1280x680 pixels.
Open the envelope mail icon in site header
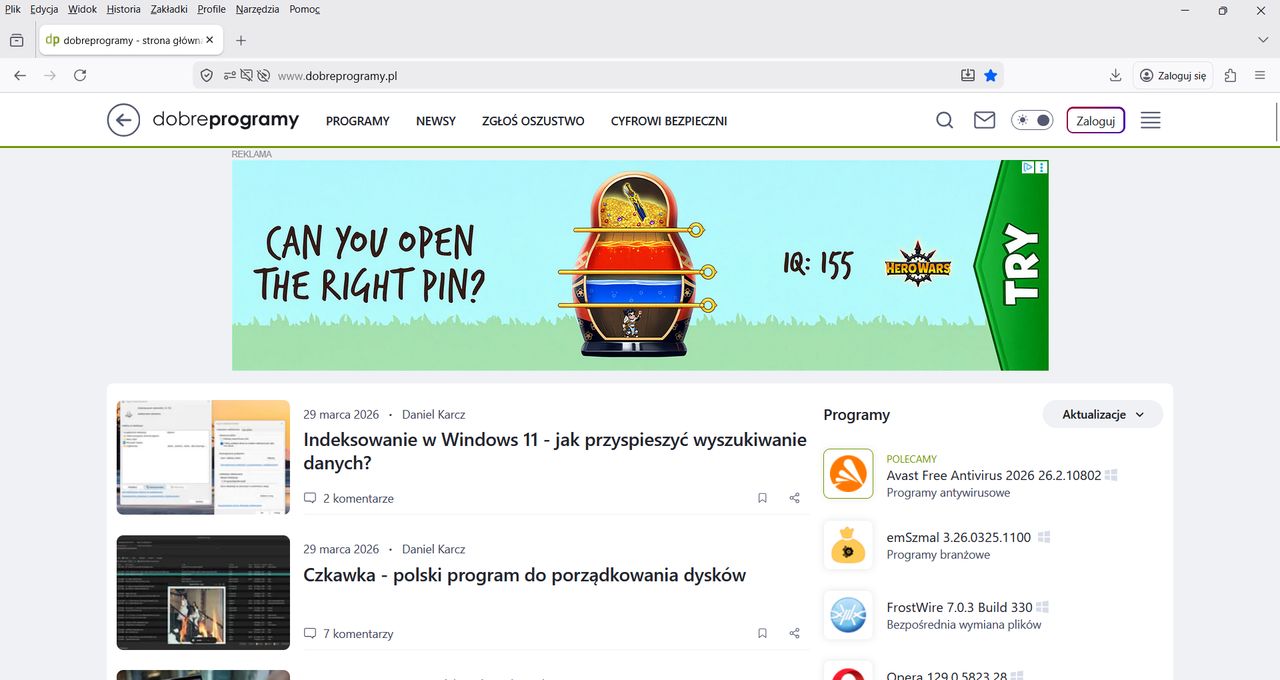(985, 120)
